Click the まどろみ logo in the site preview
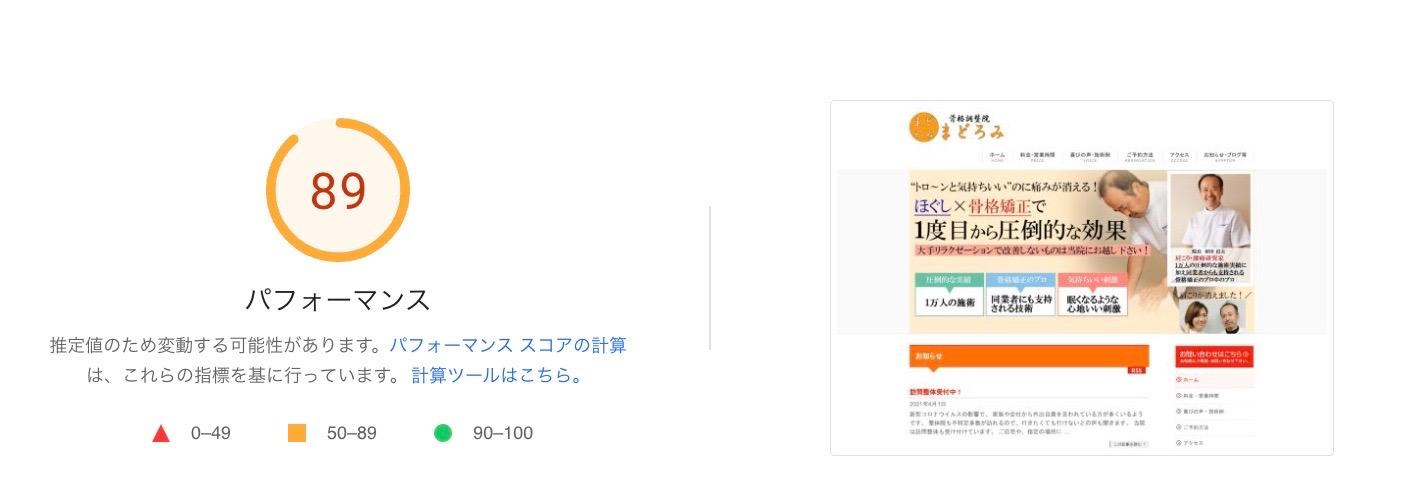1402x486 pixels. pos(956,127)
